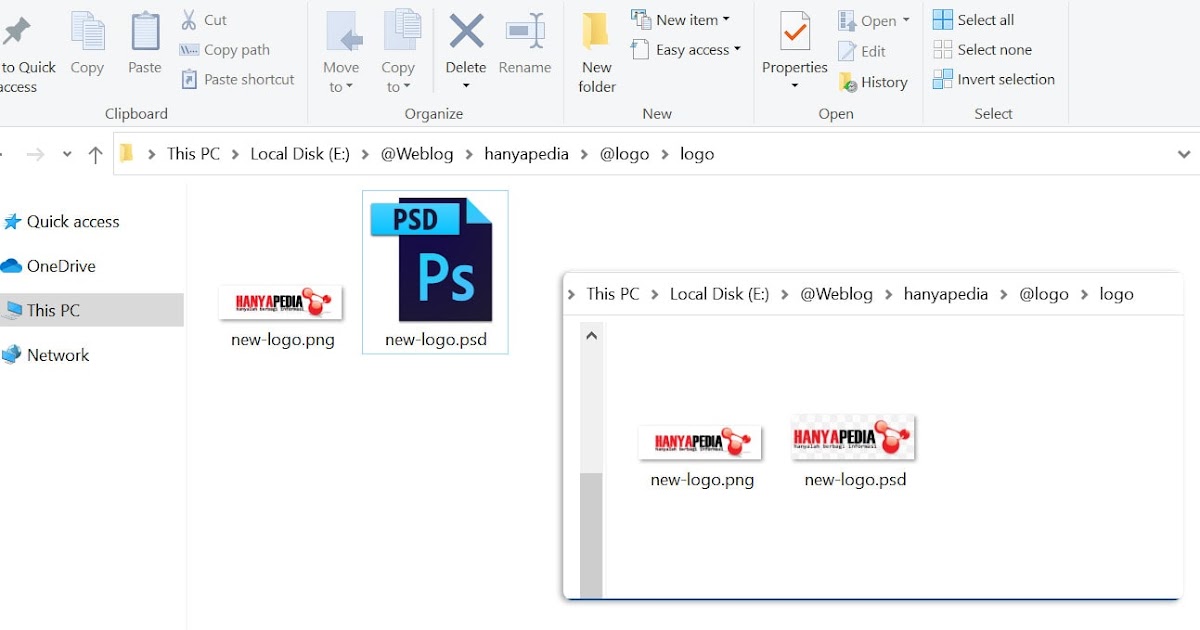Click @Weblog in the inset window breadcrumb

tap(837, 294)
